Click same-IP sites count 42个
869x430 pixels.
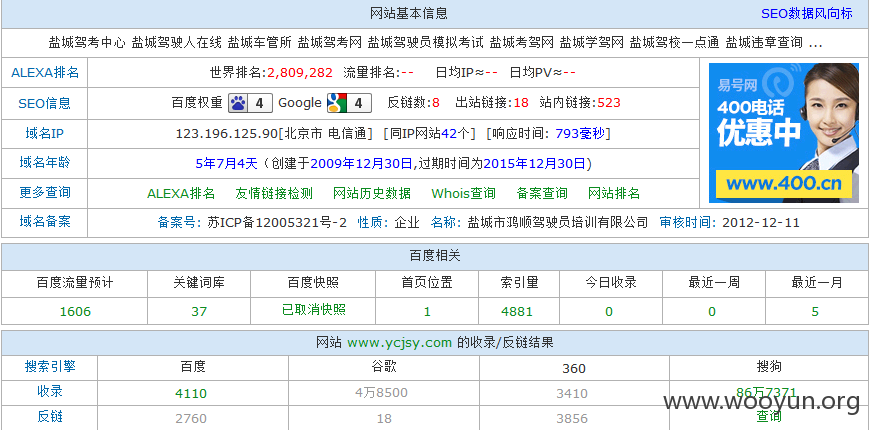456,134
